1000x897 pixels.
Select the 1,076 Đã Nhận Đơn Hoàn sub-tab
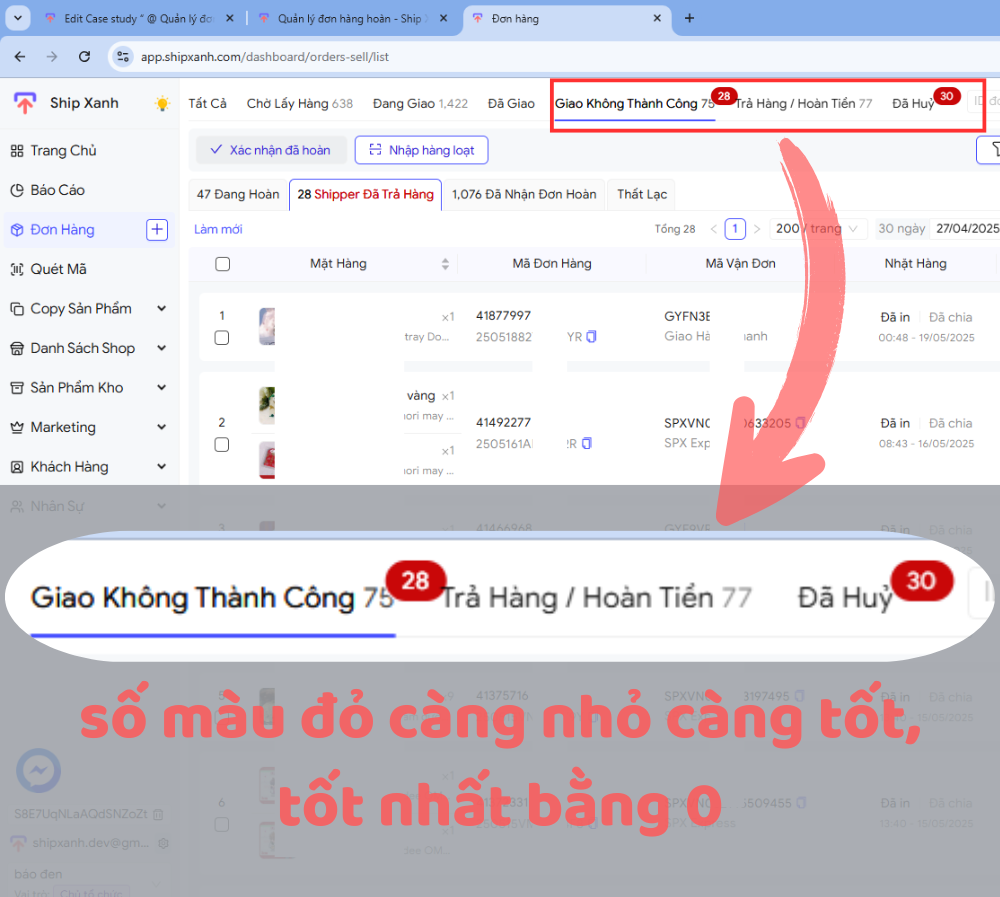pos(524,195)
